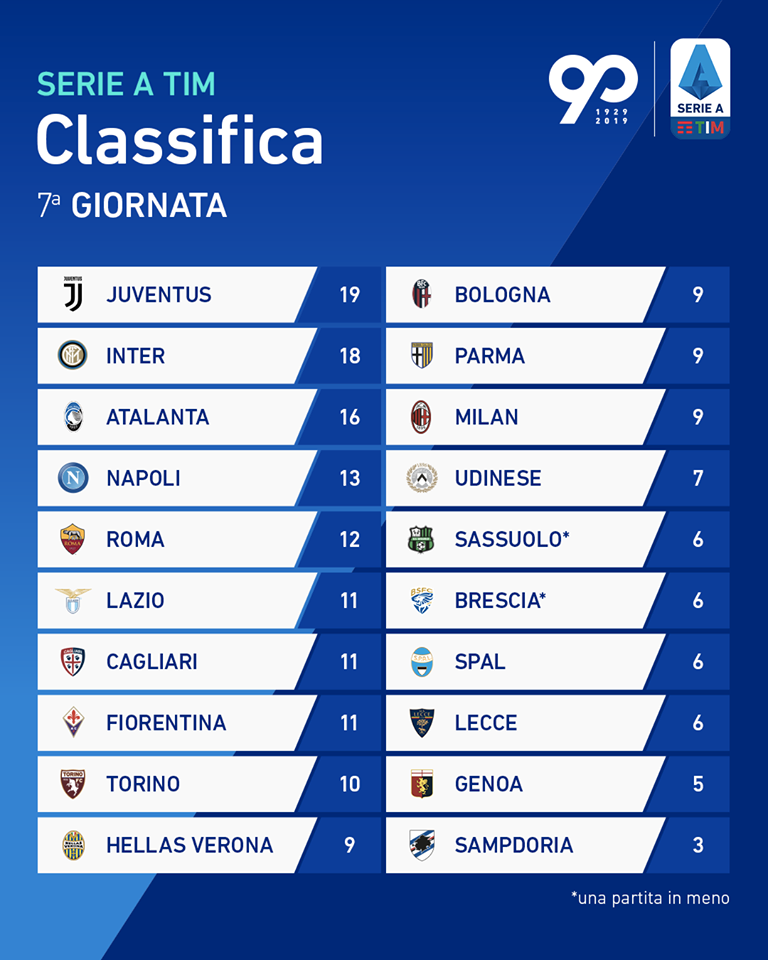The width and height of the screenshot is (768, 960).
Task: Click the Classifica heading
Action: coord(179,140)
